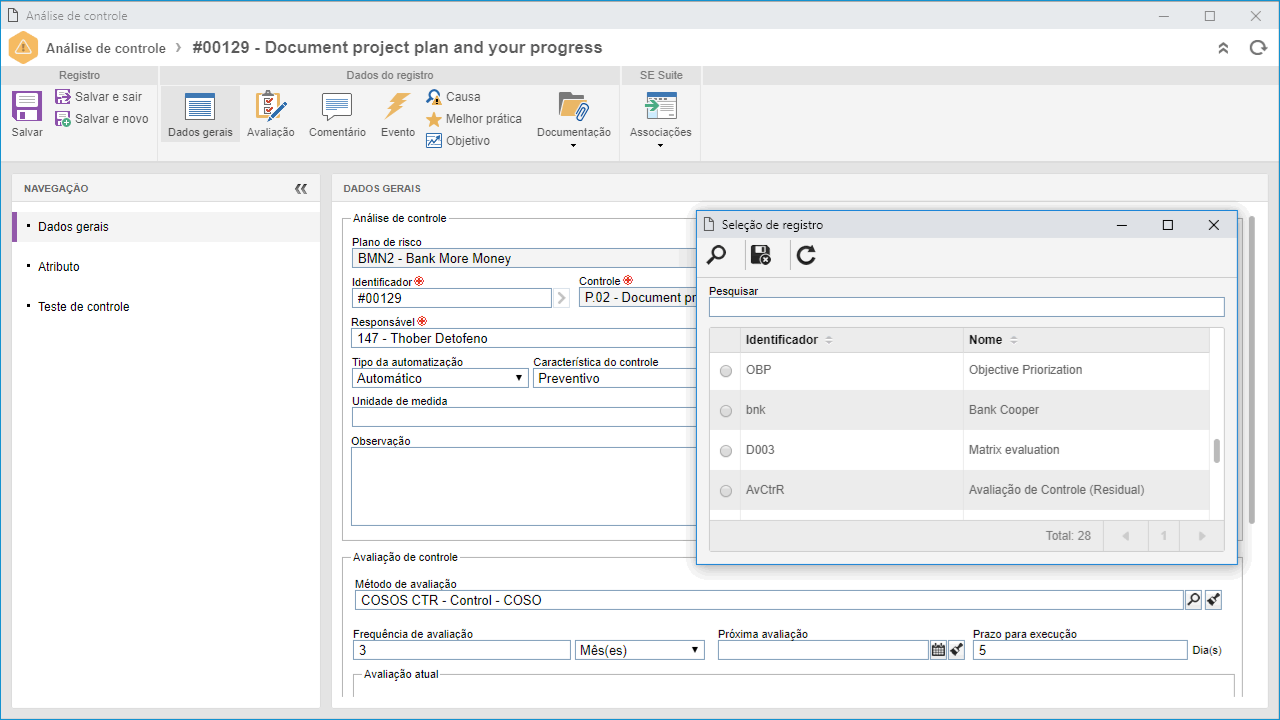This screenshot has height=720, width=1280.
Task: Click the Bank Cooper name cell
Action: (1087, 410)
